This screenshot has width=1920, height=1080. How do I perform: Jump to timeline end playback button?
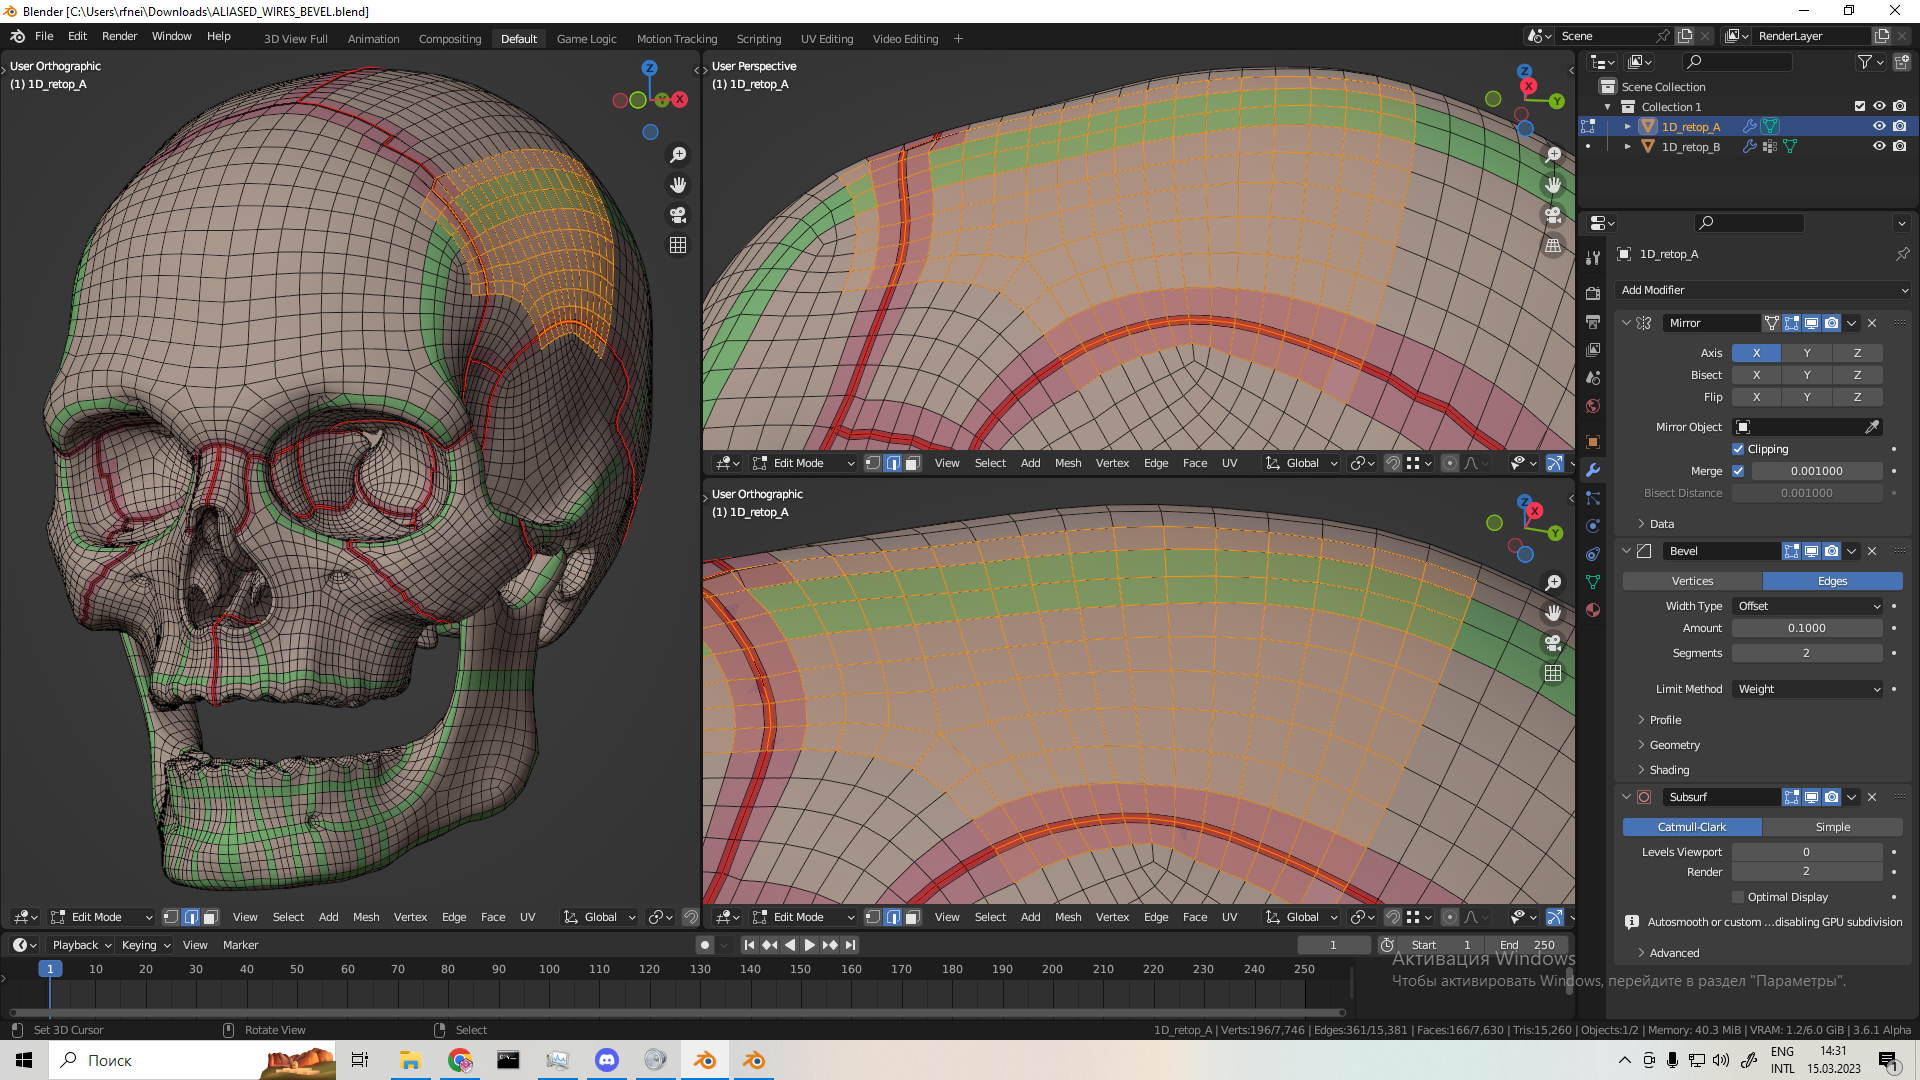tap(850, 945)
